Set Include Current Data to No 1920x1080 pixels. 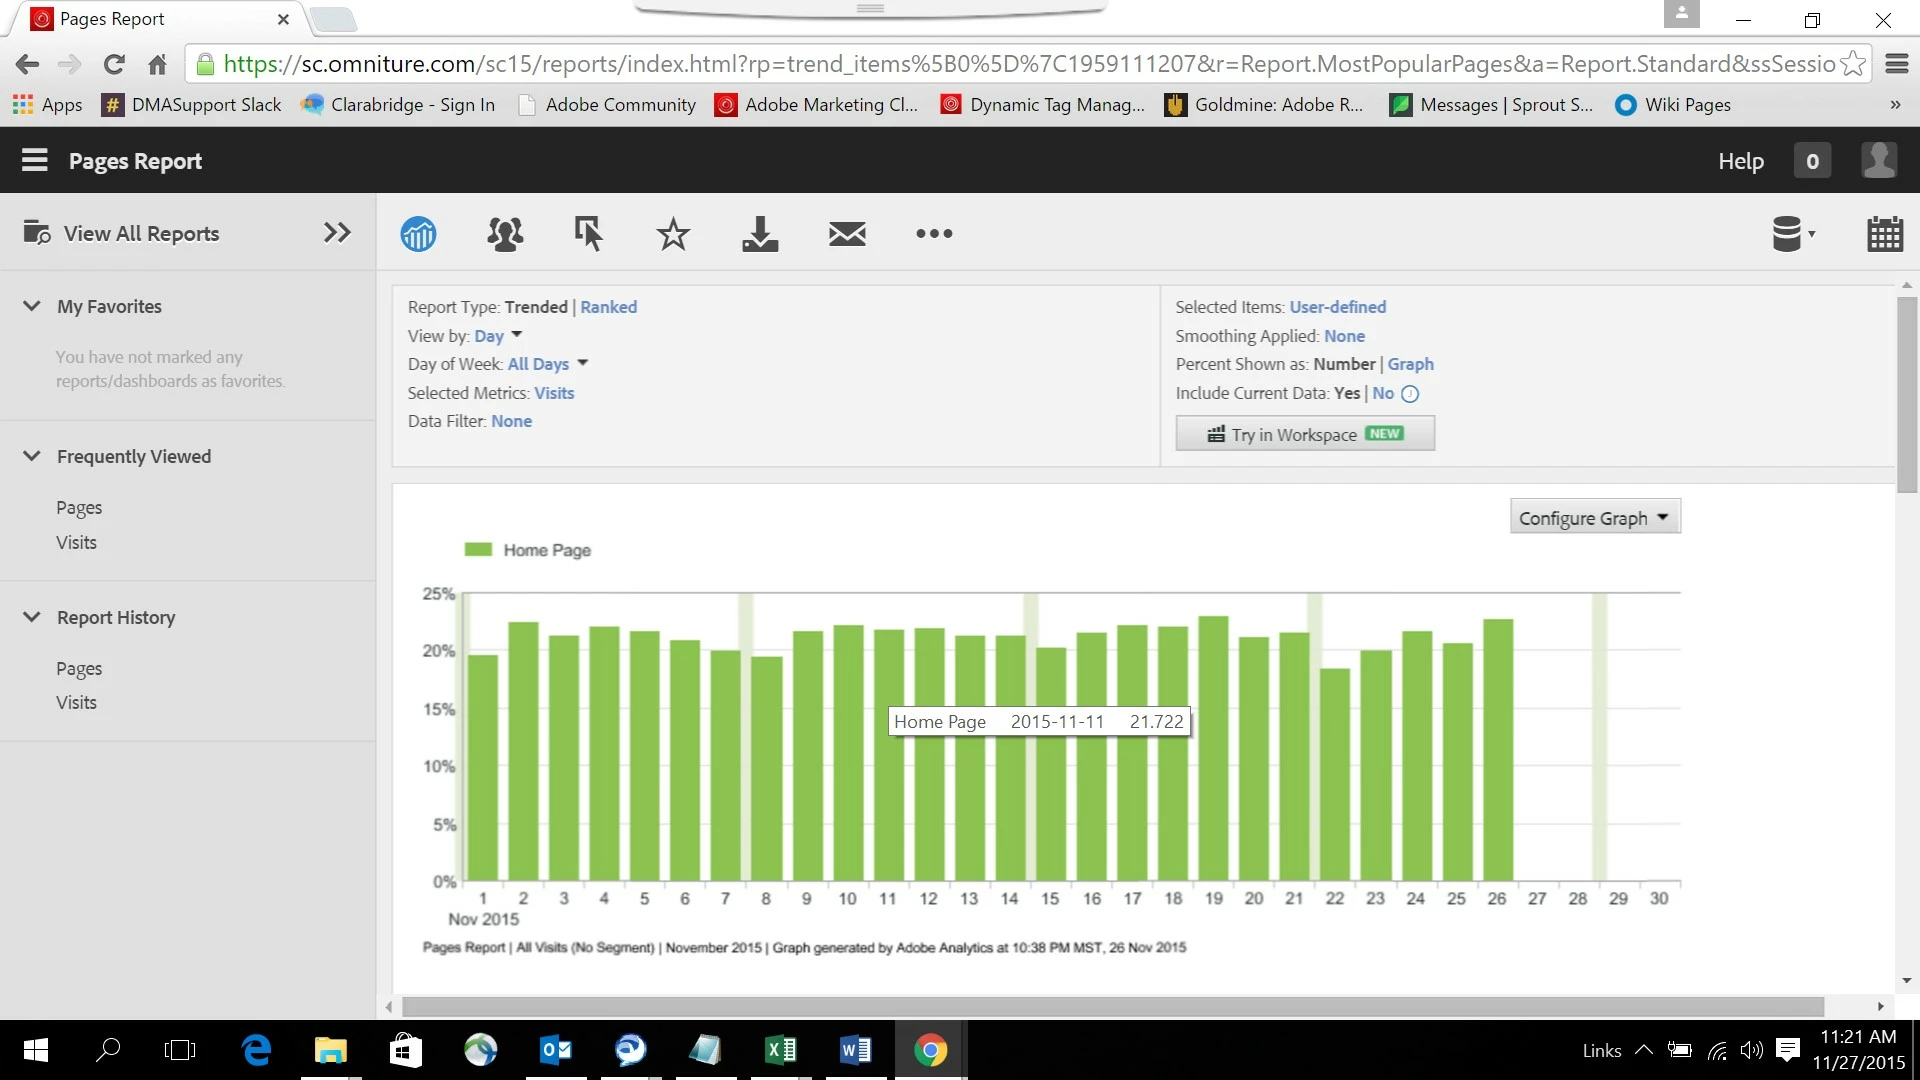click(1383, 393)
